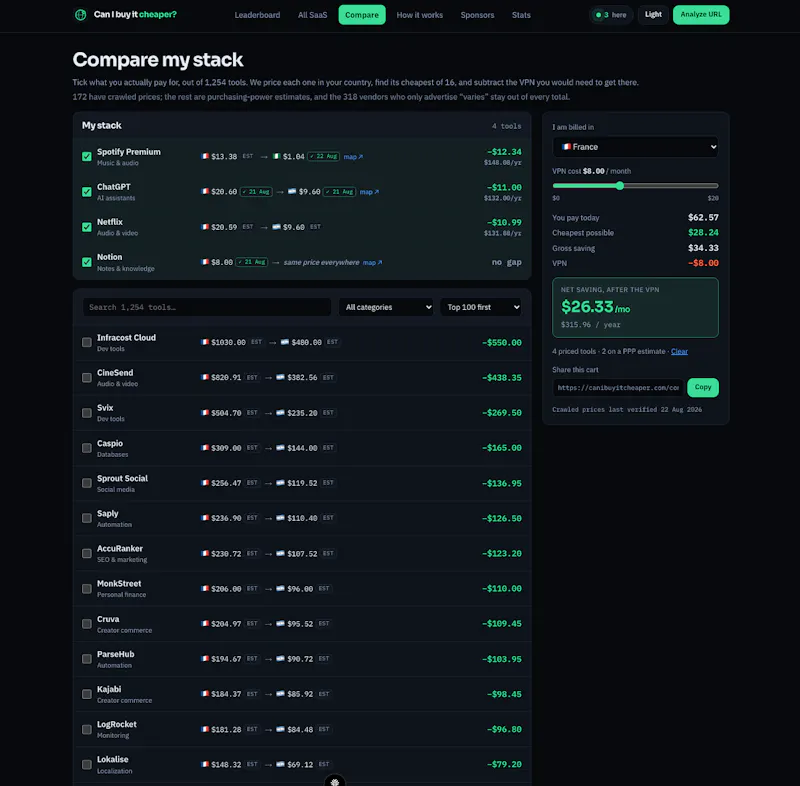Image resolution: width=800 pixels, height=786 pixels.
Task: Click the Clear link
Action: [x=679, y=351]
